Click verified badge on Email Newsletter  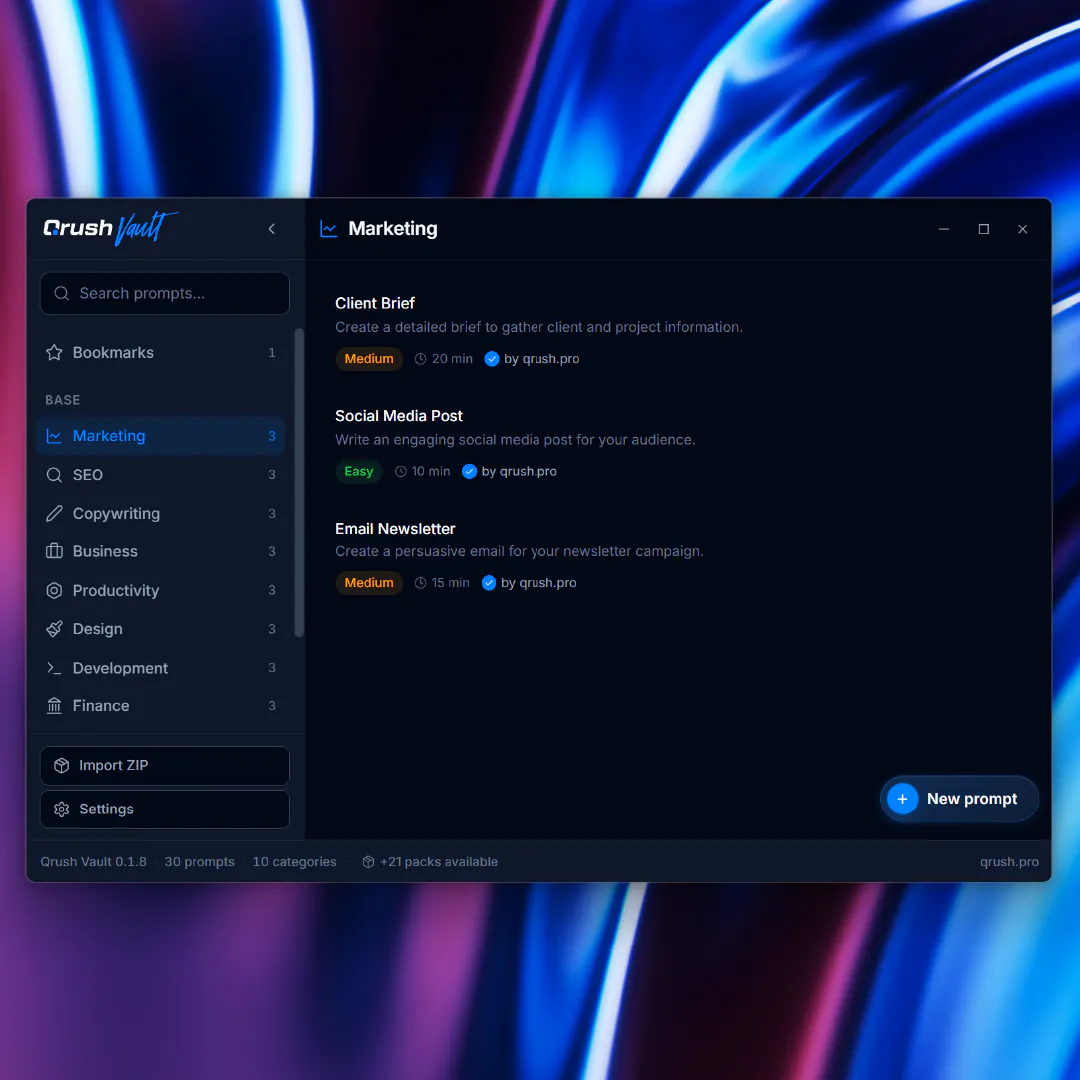point(488,583)
